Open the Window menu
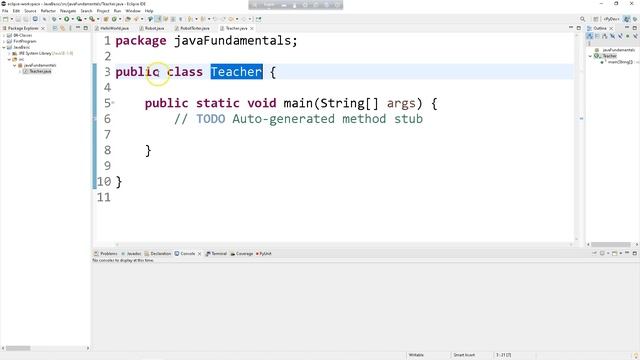This screenshot has width=640, height=360. [x=133, y=11]
